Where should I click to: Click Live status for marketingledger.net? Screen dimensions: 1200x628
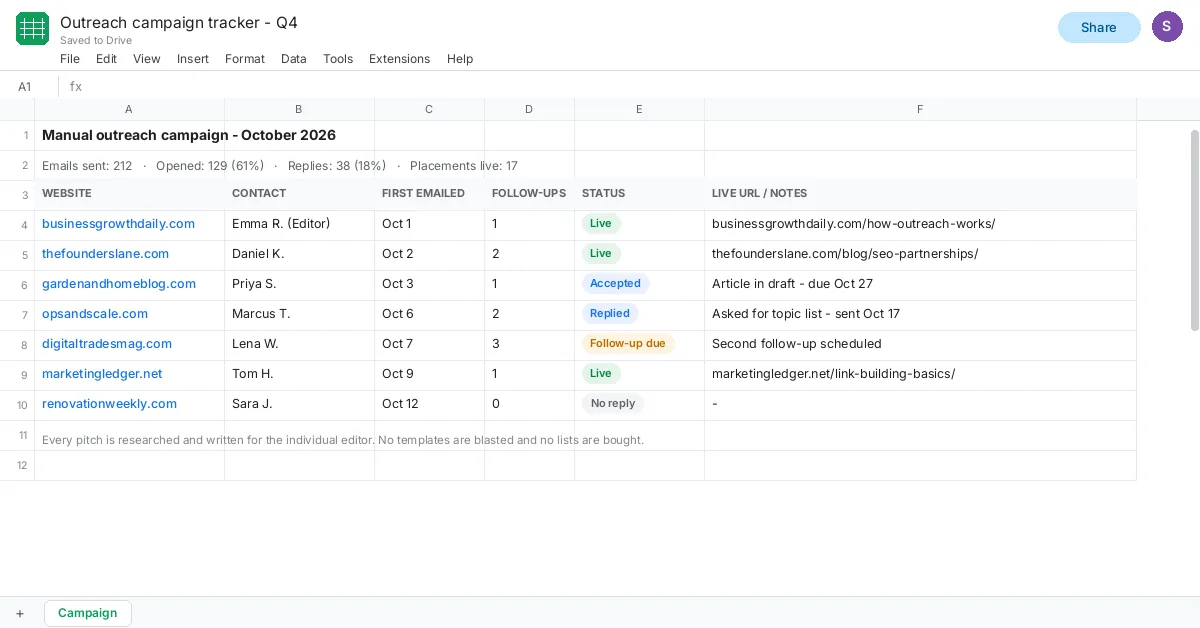(601, 374)
